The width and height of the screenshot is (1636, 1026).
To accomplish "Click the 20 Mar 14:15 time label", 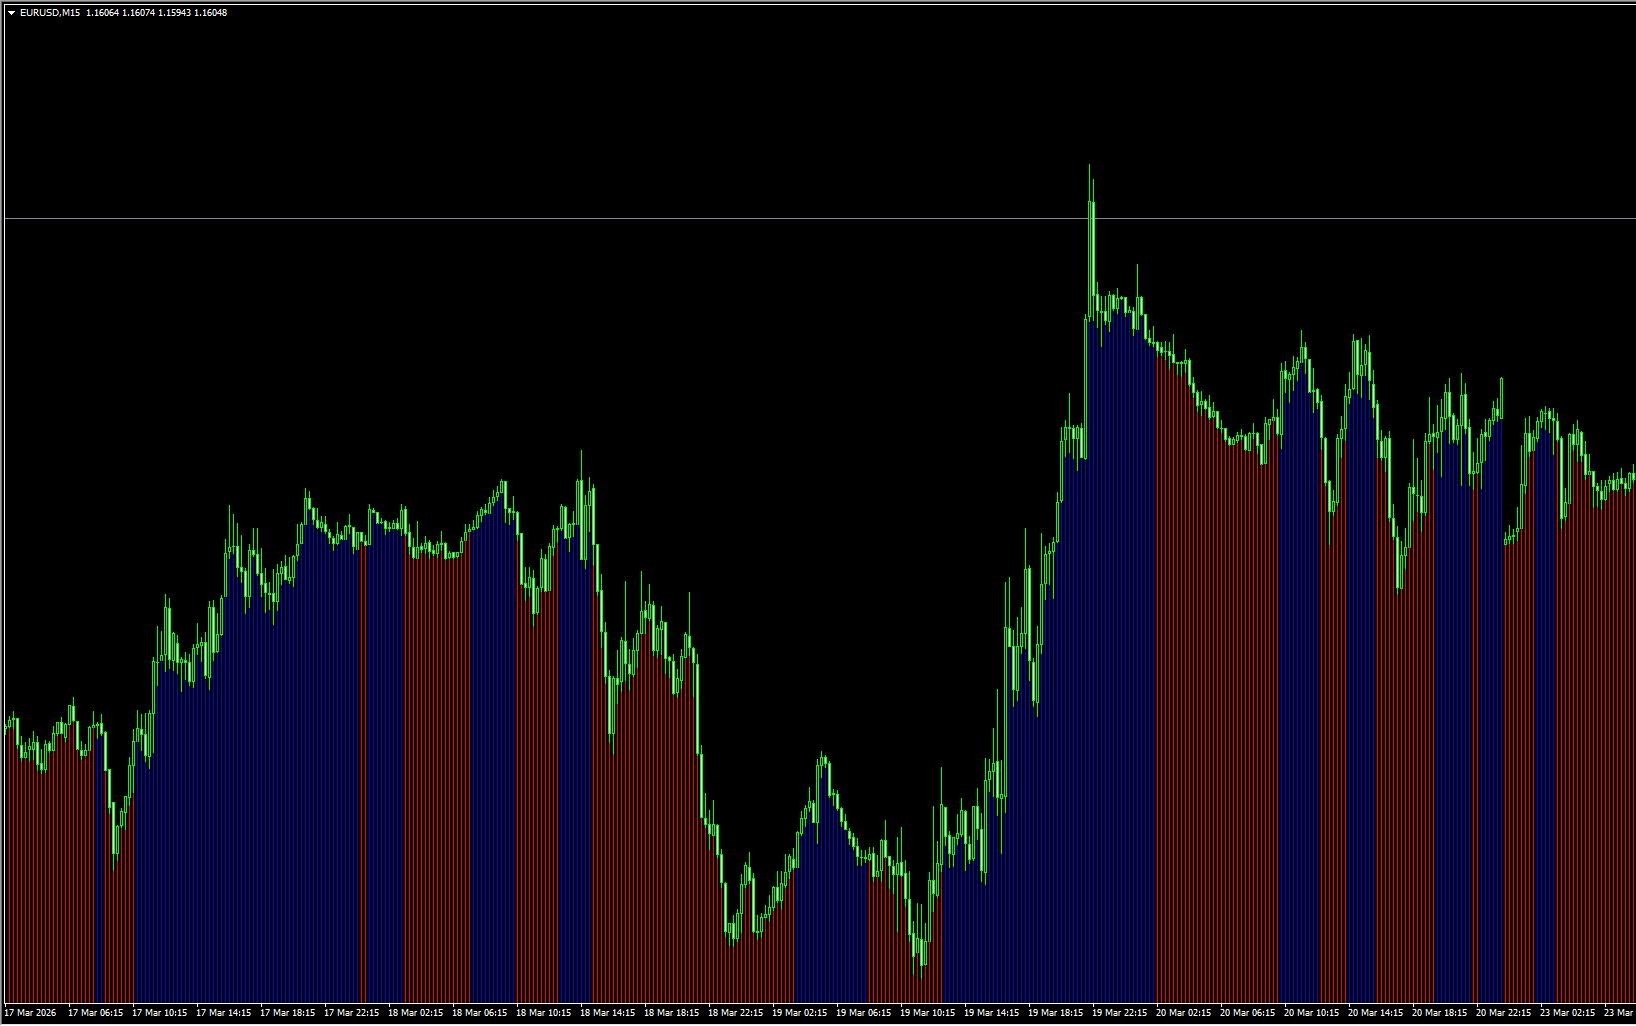I will click(1376, 1013).
